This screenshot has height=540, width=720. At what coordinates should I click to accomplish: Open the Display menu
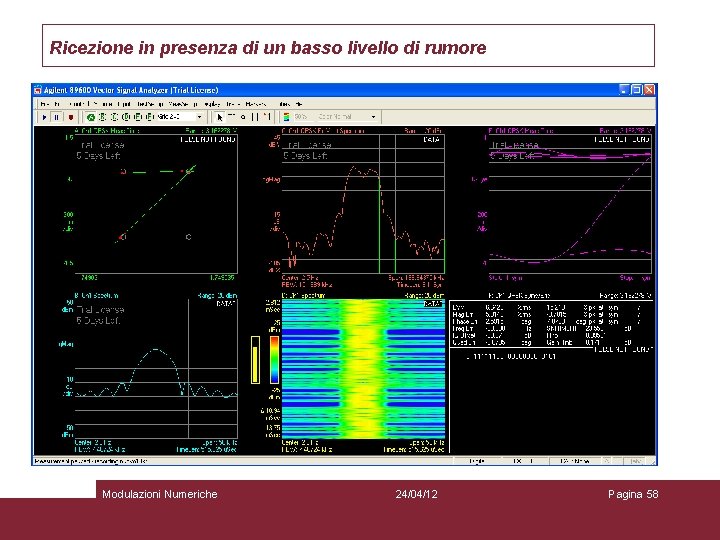(212, 104)
